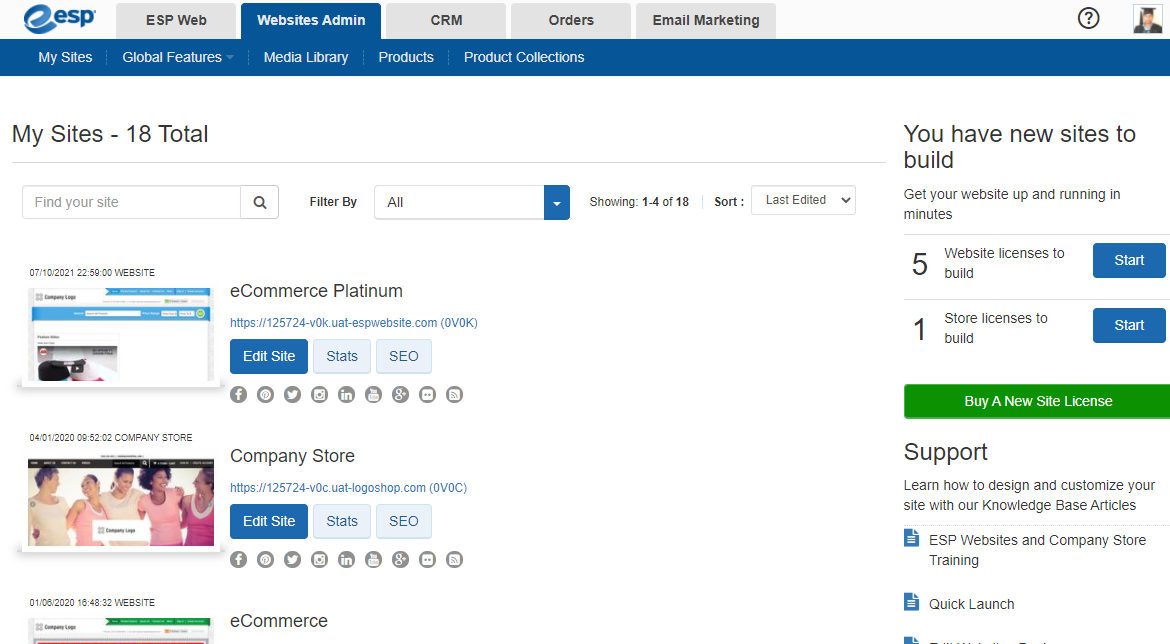Click Edit Site for Company Store

(x=269, y=521)
